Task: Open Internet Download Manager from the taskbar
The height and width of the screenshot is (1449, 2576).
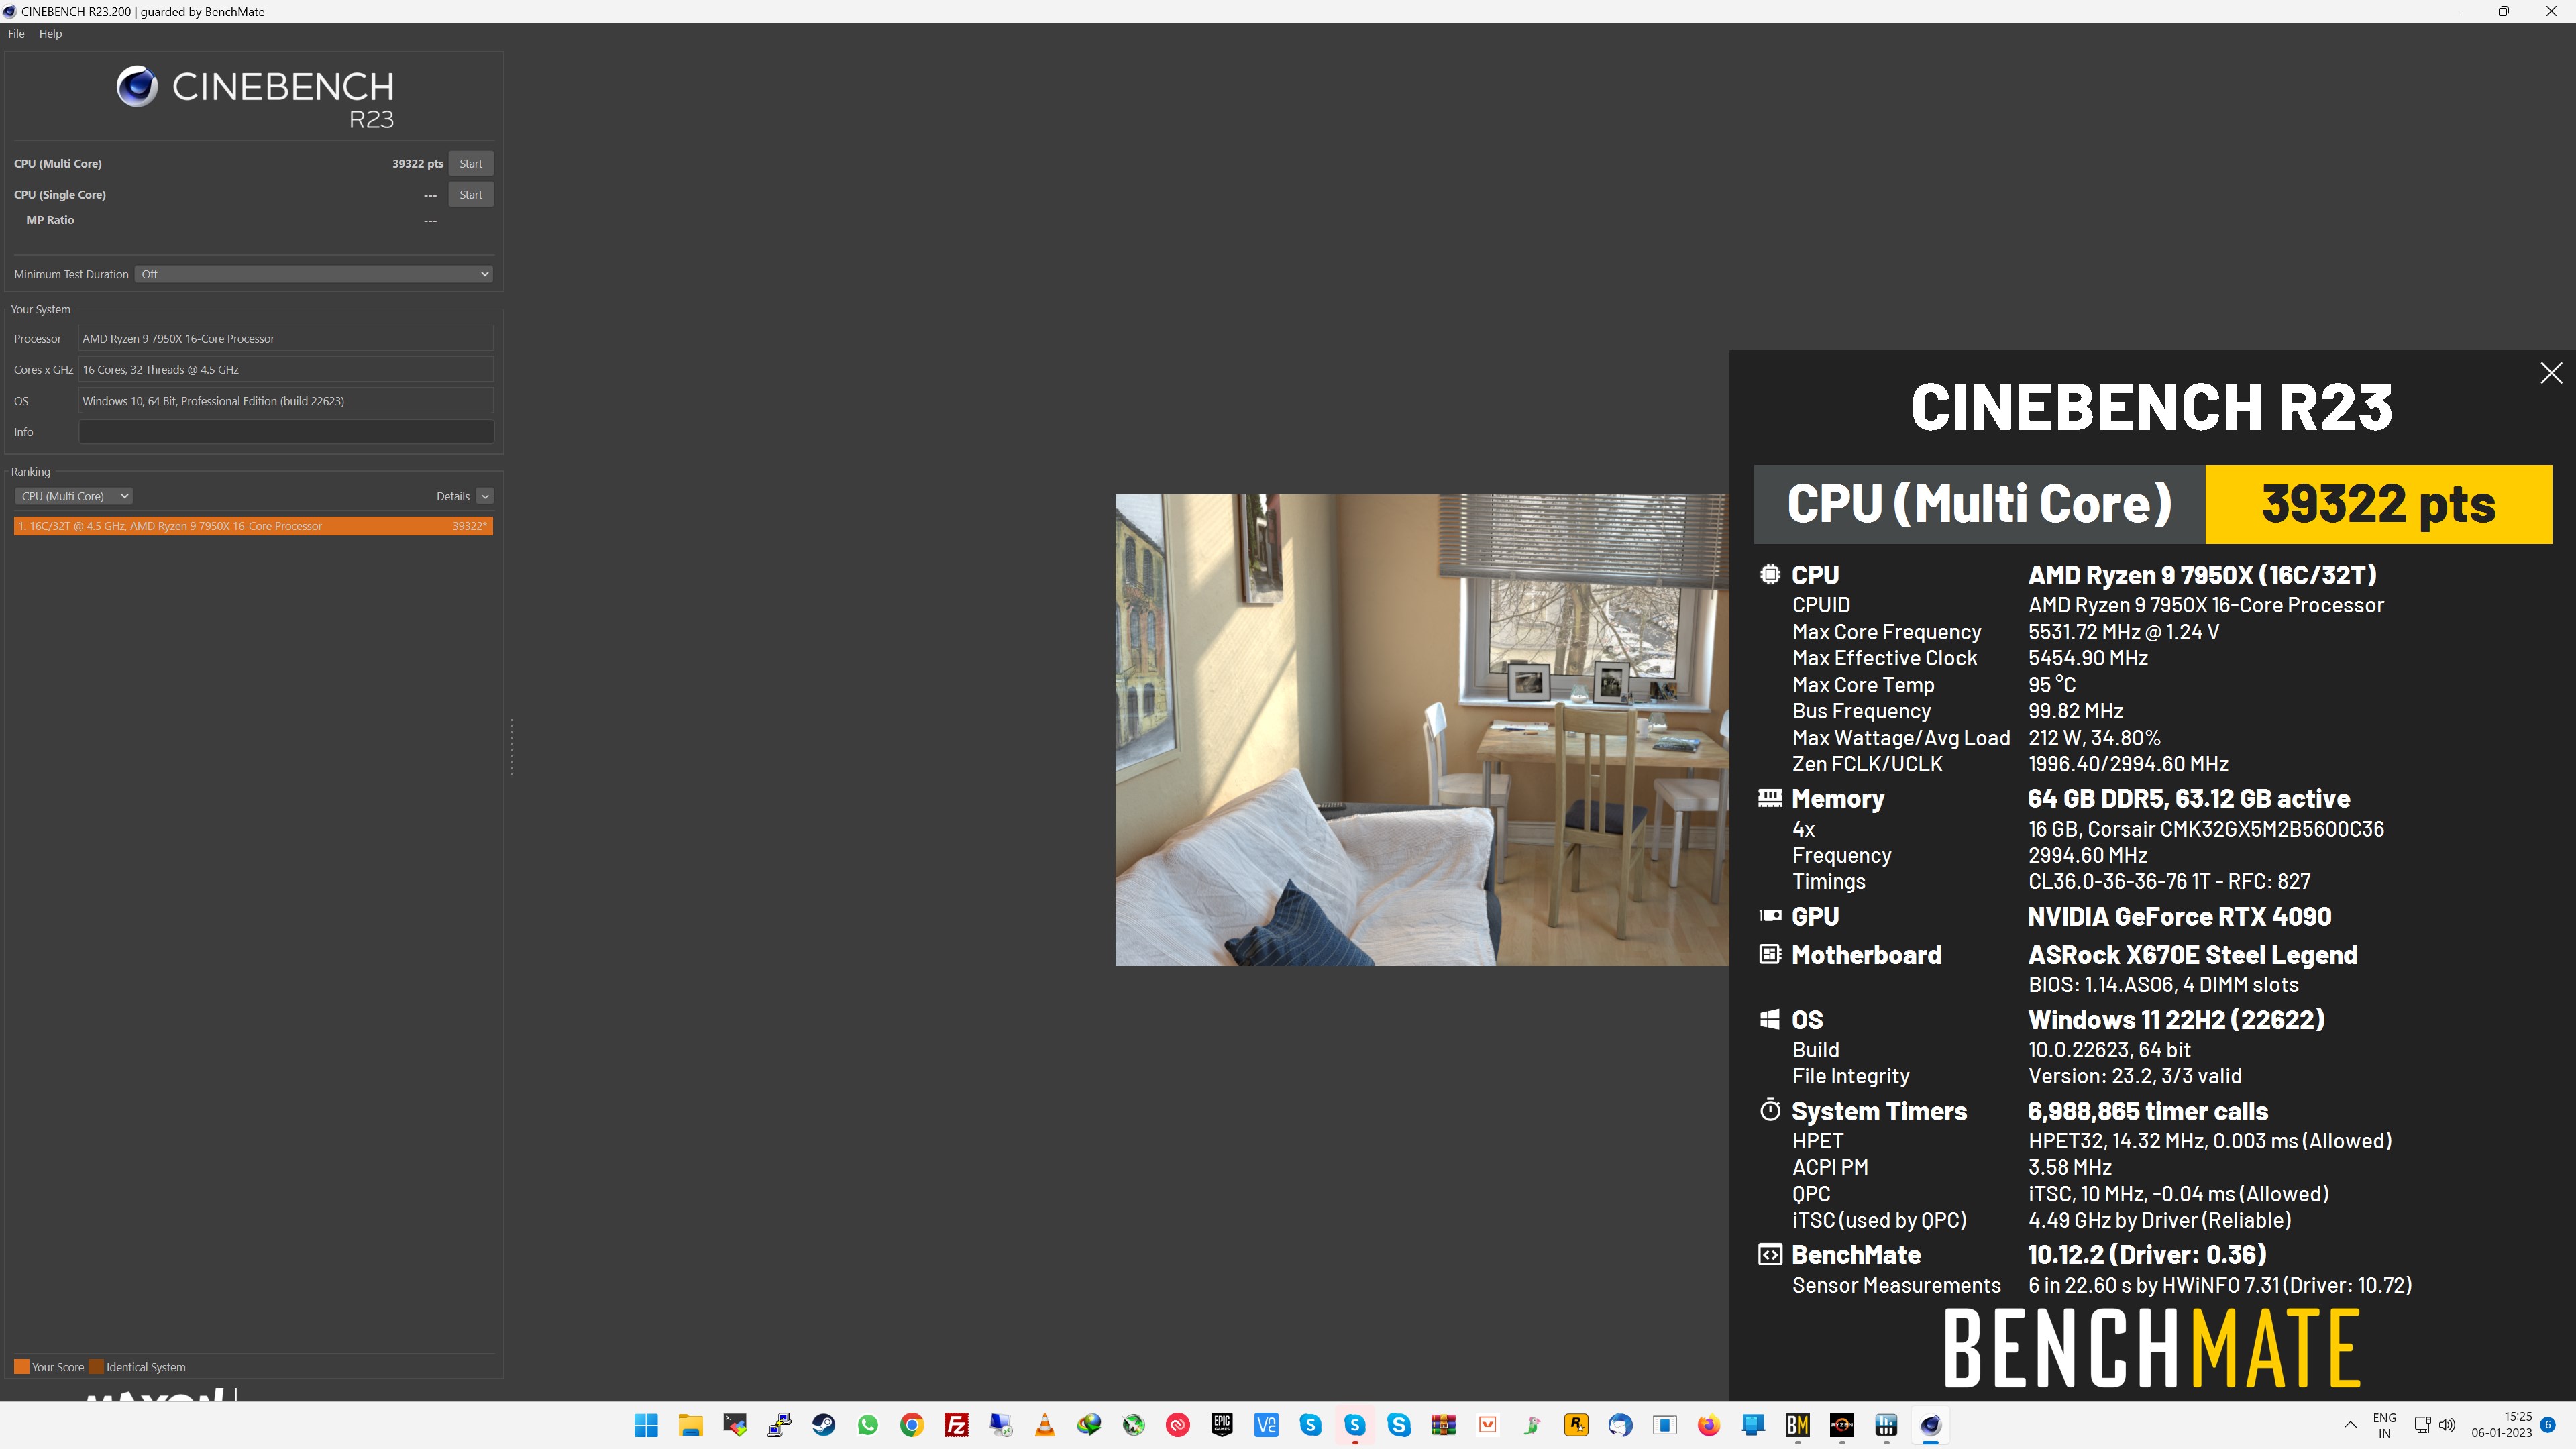Action: 1089,1425
